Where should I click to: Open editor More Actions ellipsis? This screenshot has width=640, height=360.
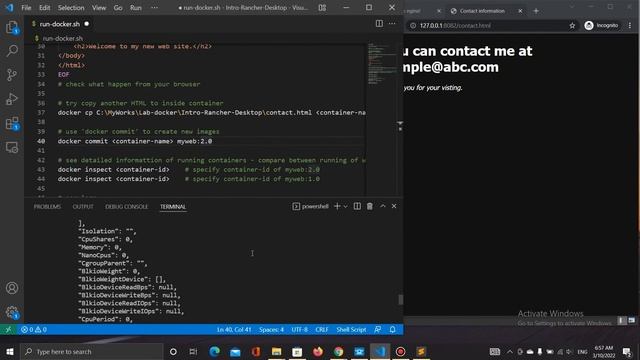[392, 24]
